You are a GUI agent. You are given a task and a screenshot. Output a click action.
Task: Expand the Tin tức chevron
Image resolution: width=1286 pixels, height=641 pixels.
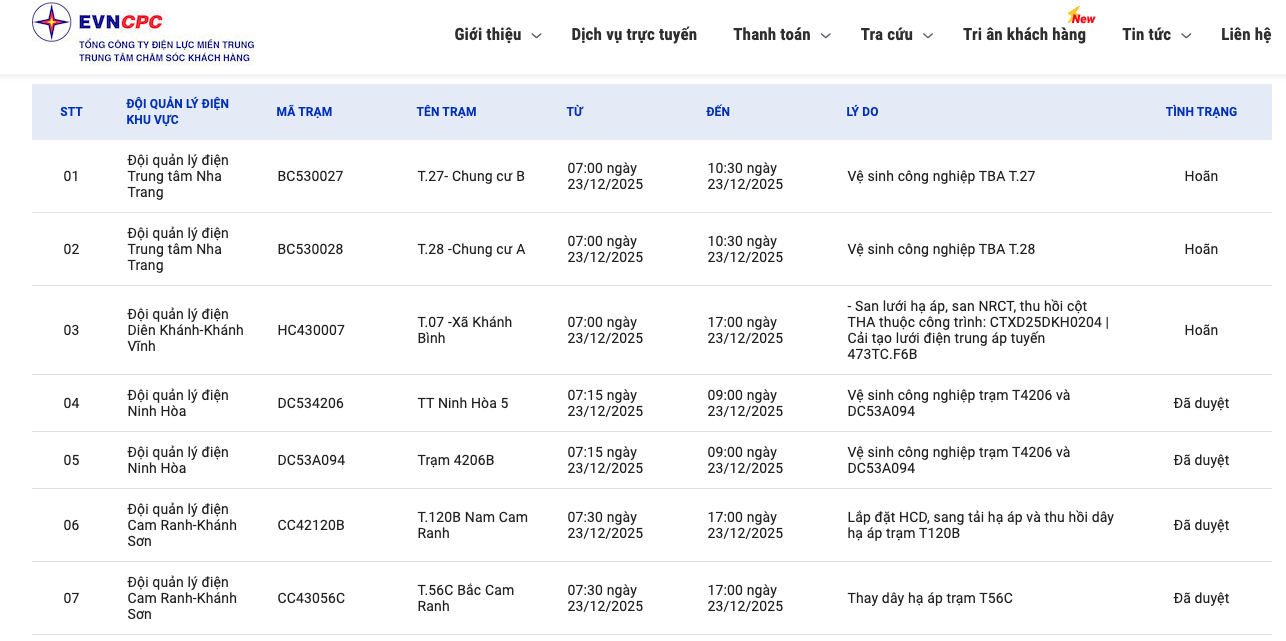(1186, 36)
